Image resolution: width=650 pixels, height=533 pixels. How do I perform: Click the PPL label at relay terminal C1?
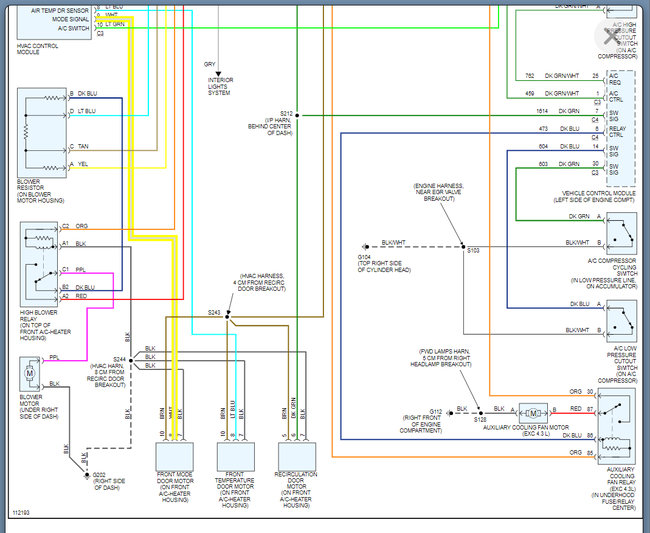(x=81, y=269)
